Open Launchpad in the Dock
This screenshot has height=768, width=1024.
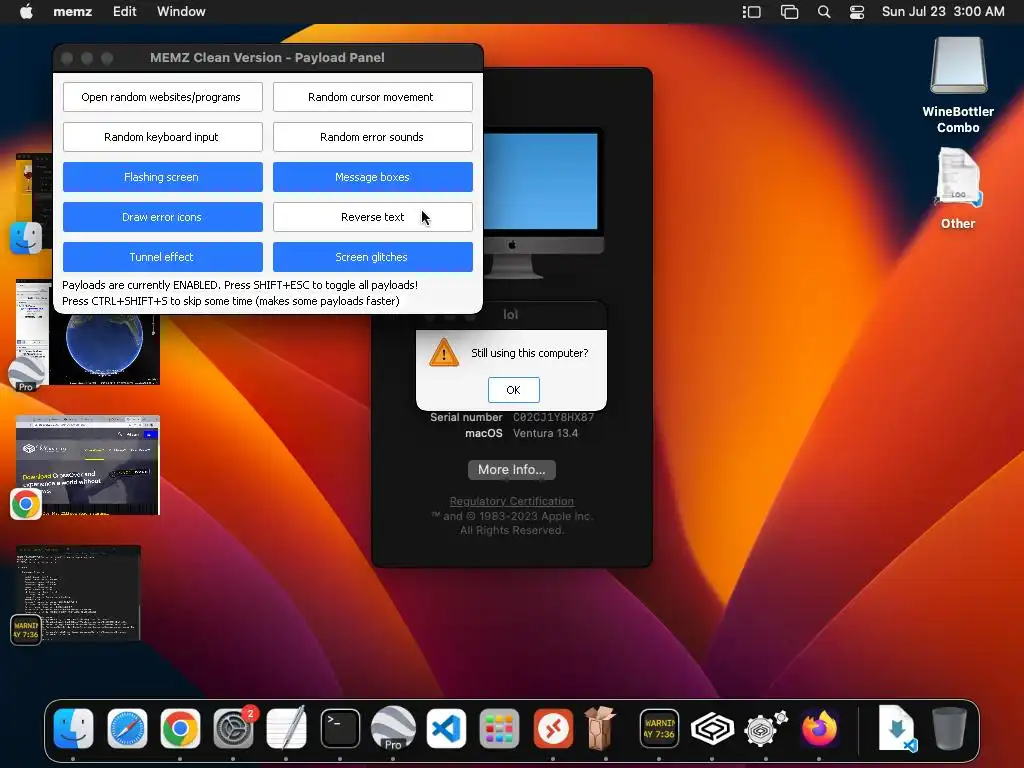(500, 728)
